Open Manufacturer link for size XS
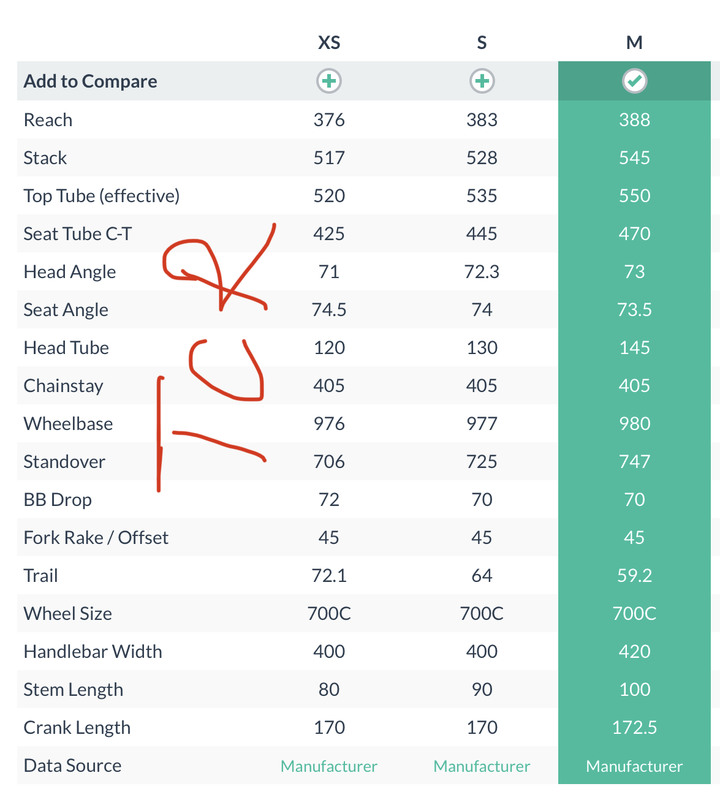720x800 pixels. [329, 766]
